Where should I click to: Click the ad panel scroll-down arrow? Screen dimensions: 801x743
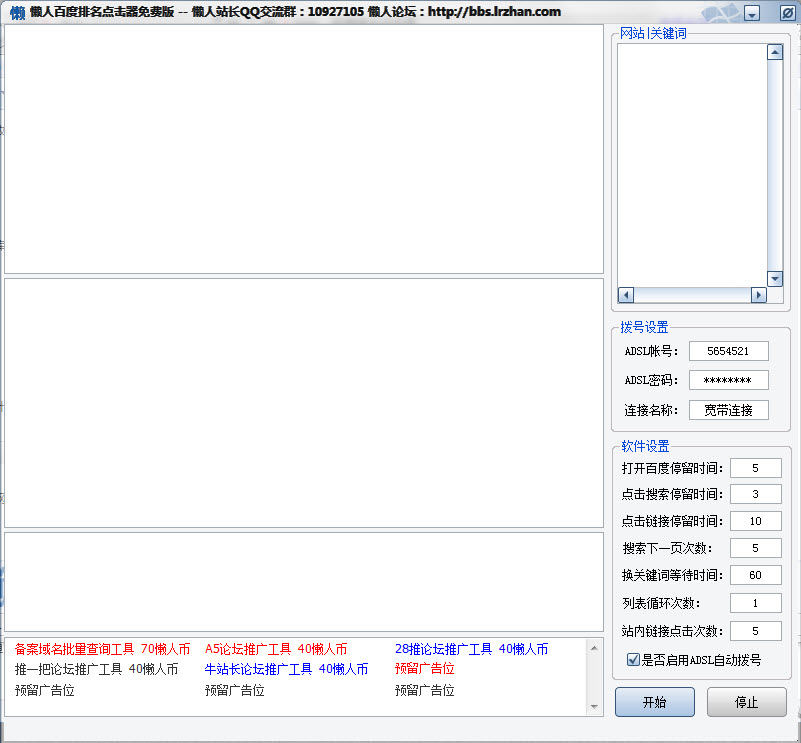pos(596,707)
